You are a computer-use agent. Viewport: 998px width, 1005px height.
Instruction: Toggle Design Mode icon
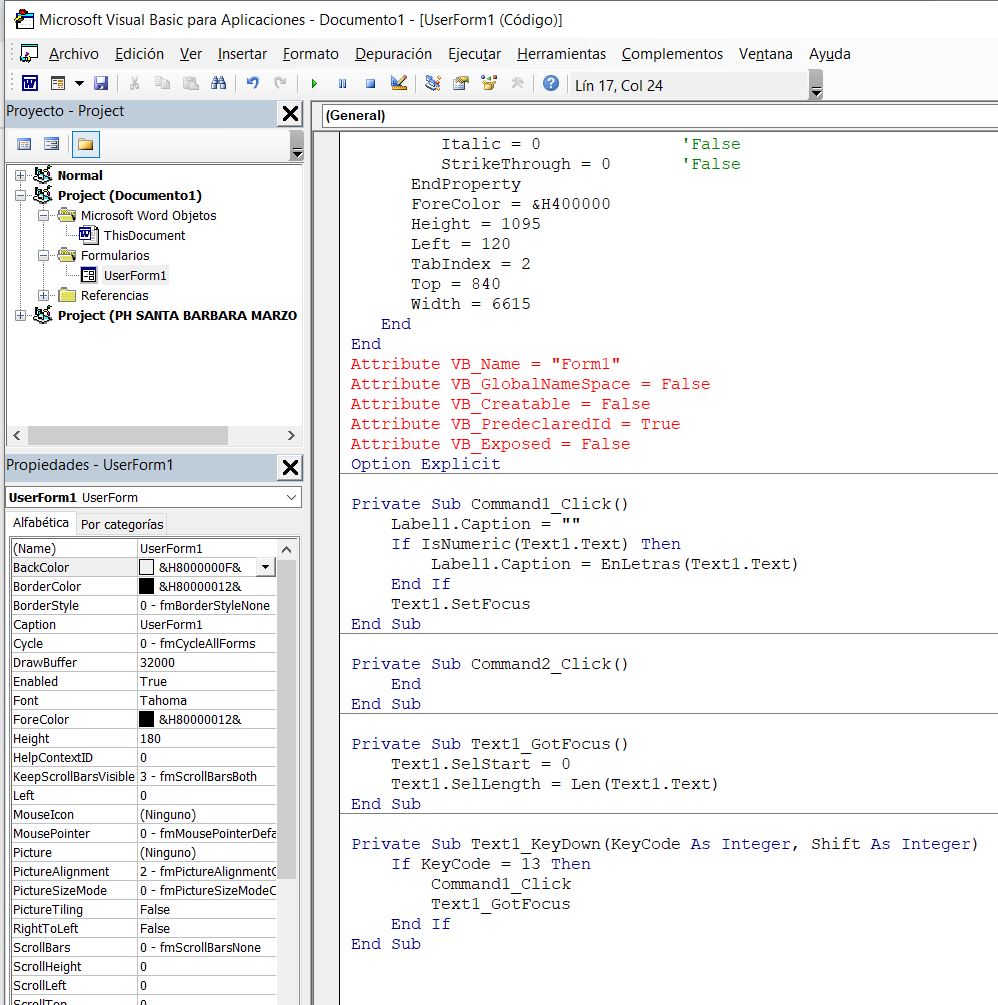tap(399, 83)
